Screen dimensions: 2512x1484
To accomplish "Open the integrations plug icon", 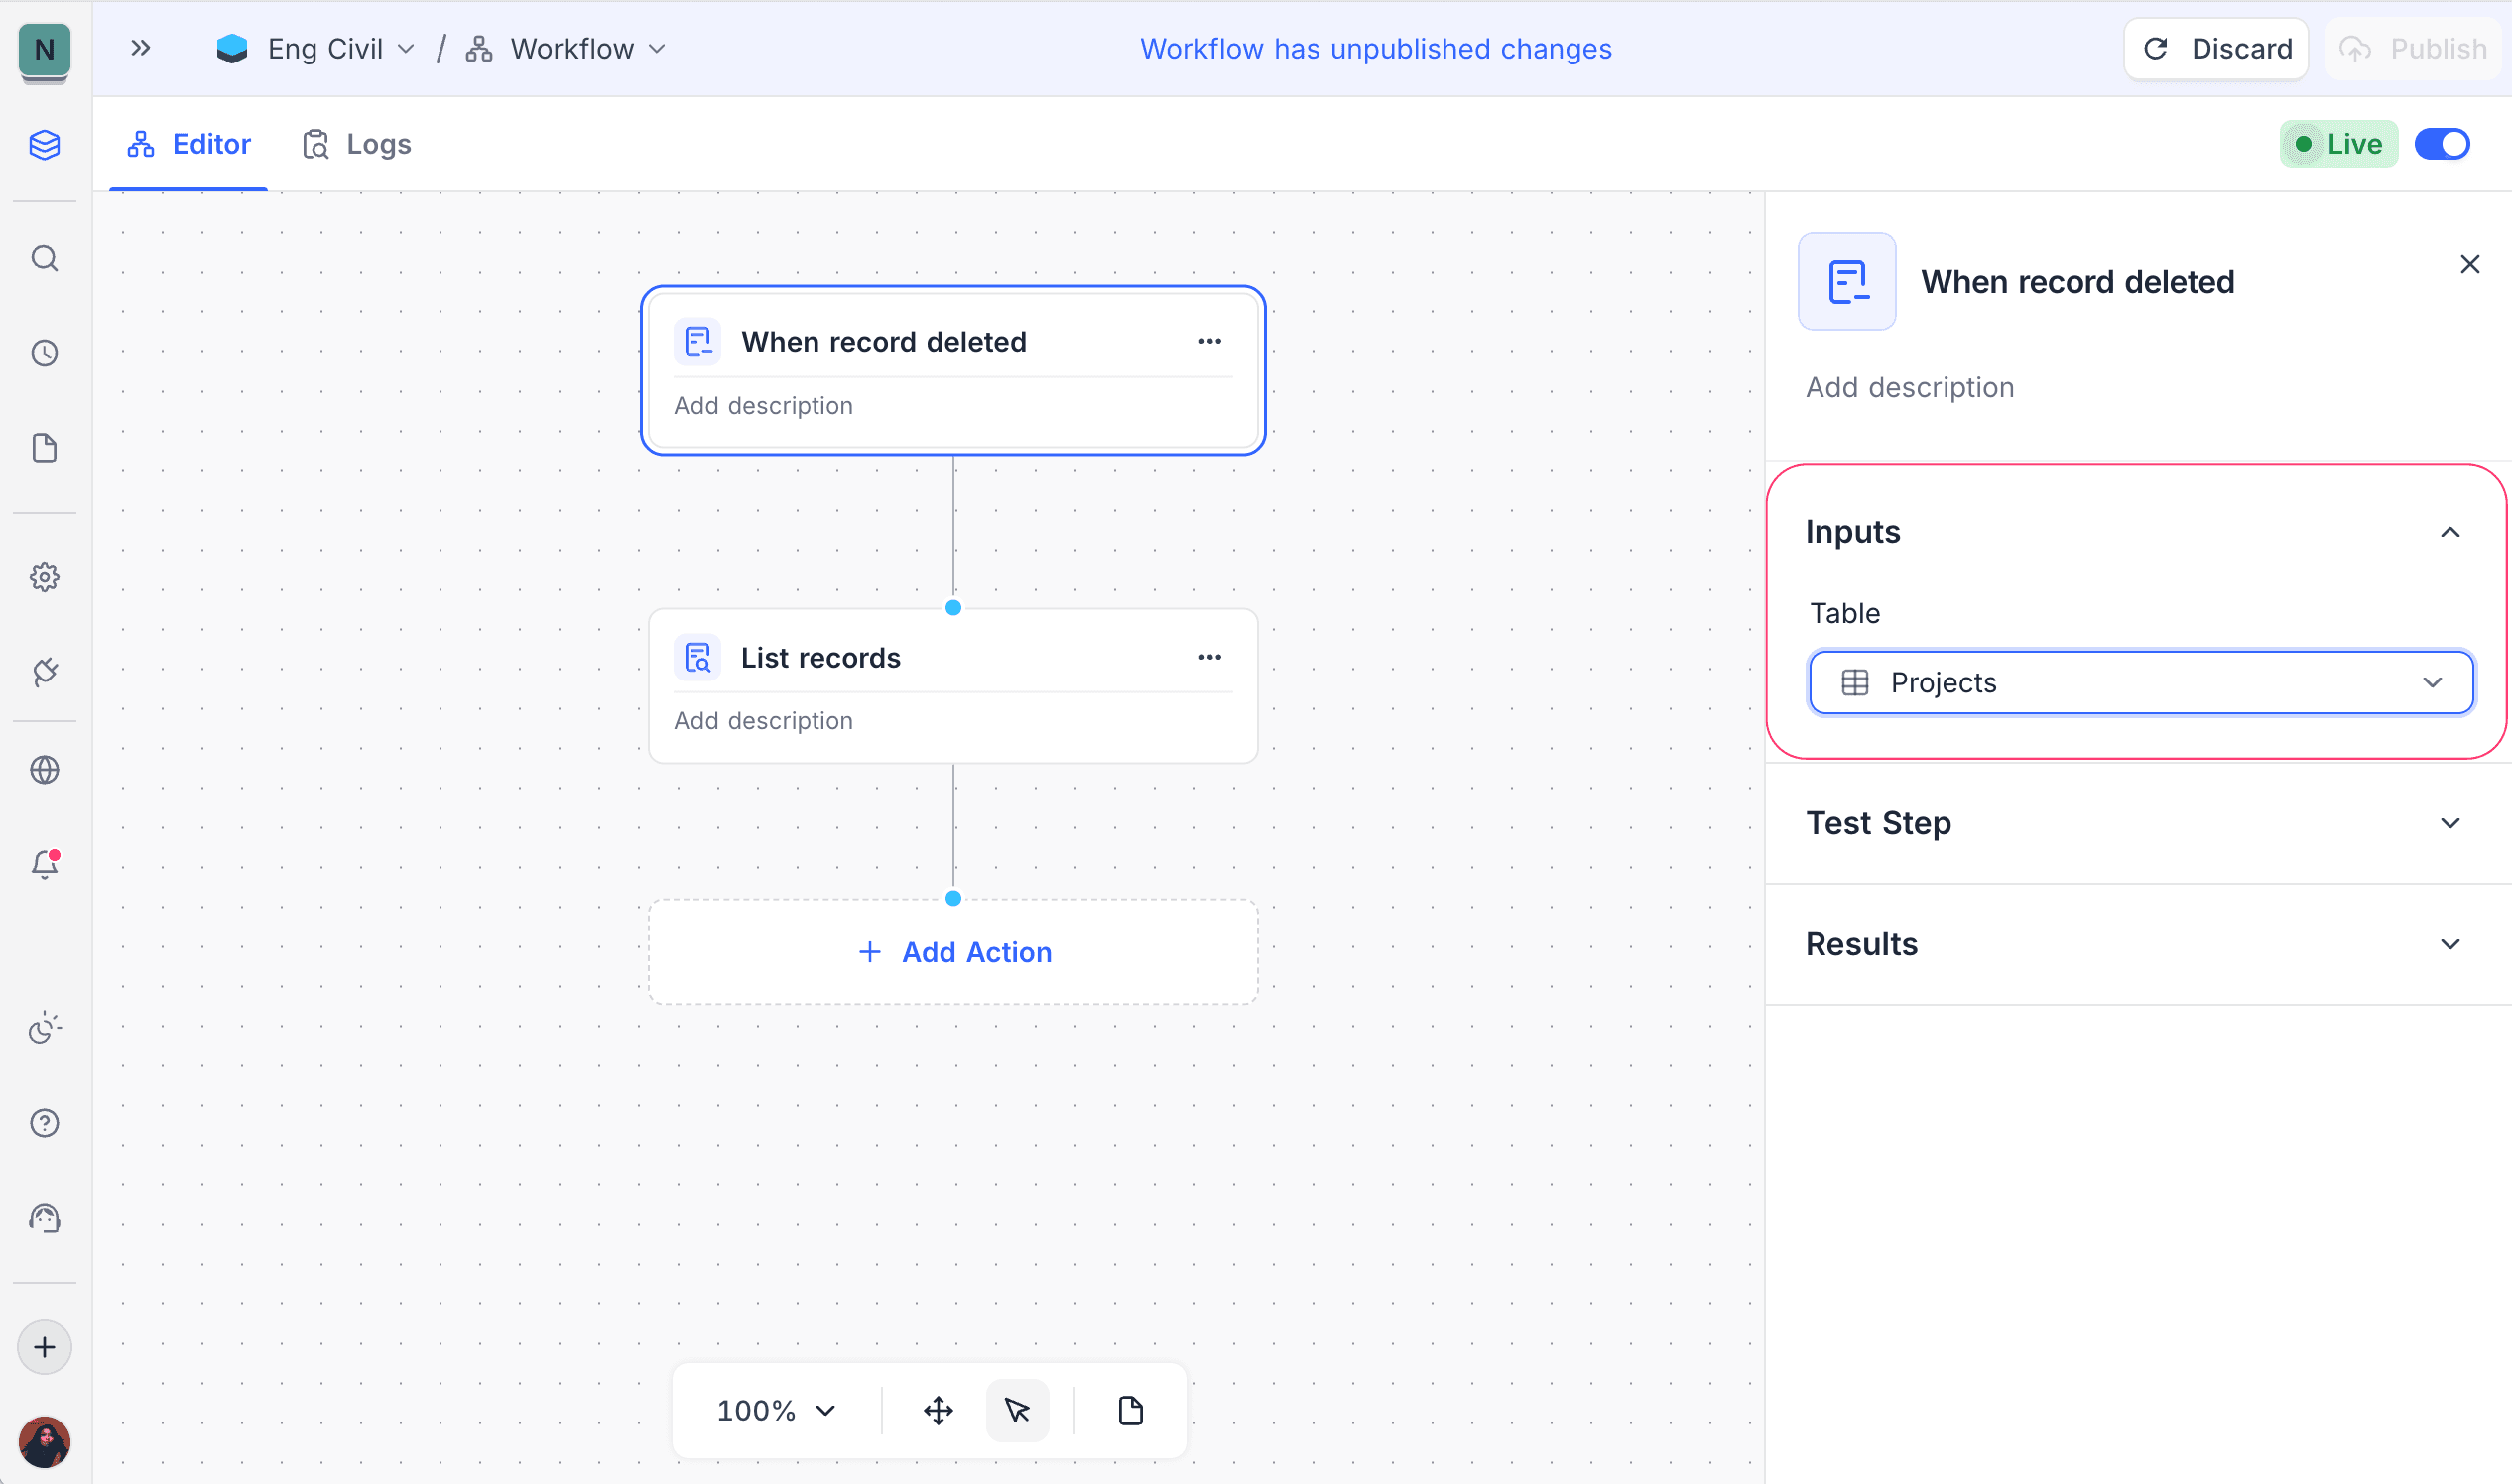I will (x=45, y=672).
